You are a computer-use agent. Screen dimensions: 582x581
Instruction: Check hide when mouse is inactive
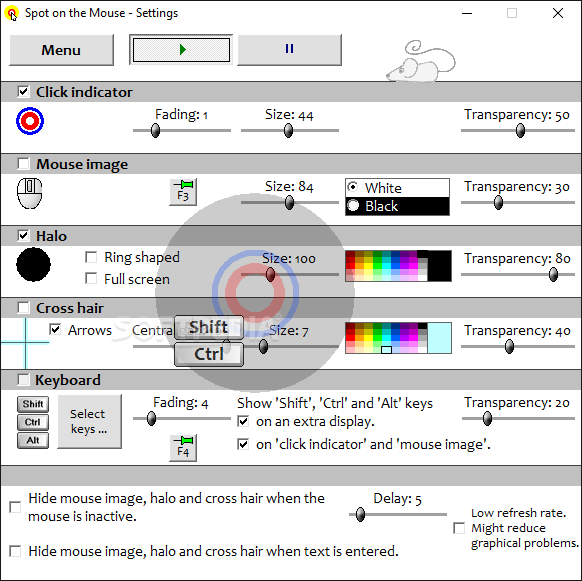pyautogui.click(x=15, y=507)
